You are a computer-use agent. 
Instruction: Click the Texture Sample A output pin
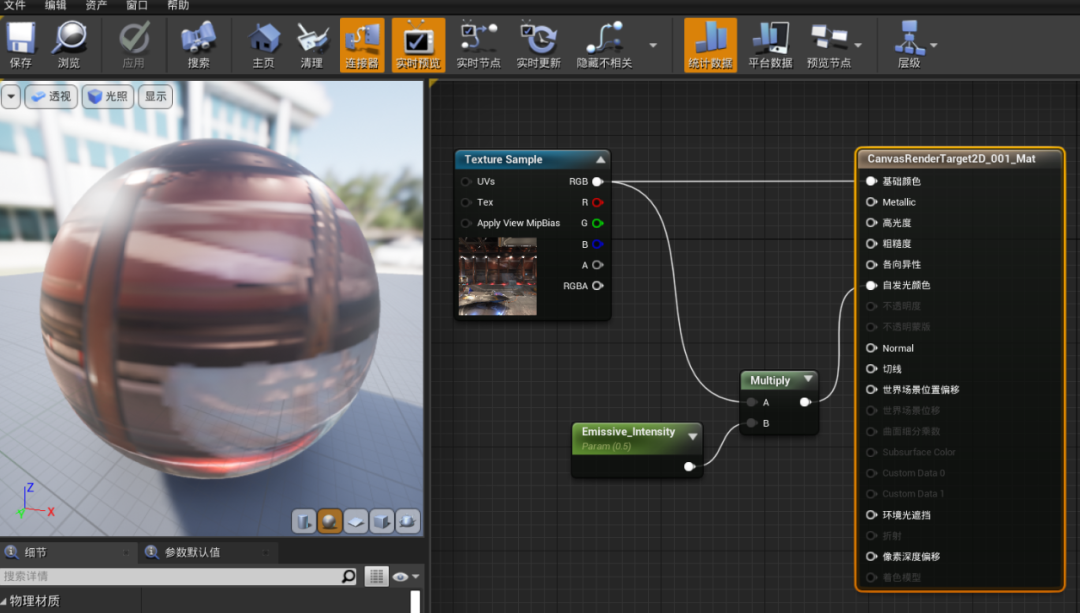[598, 265]
